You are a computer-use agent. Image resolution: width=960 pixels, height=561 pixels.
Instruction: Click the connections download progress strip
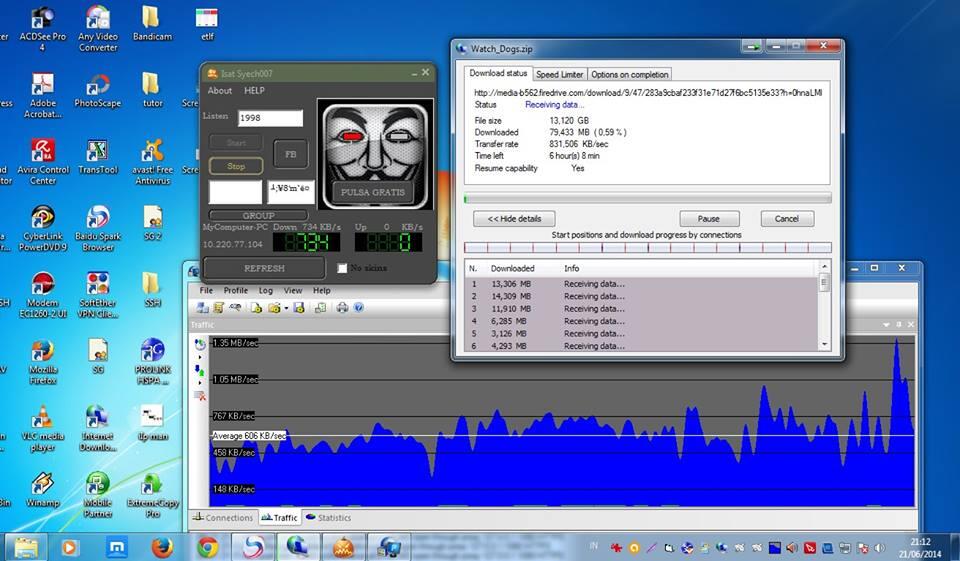(x=648, y=247)
